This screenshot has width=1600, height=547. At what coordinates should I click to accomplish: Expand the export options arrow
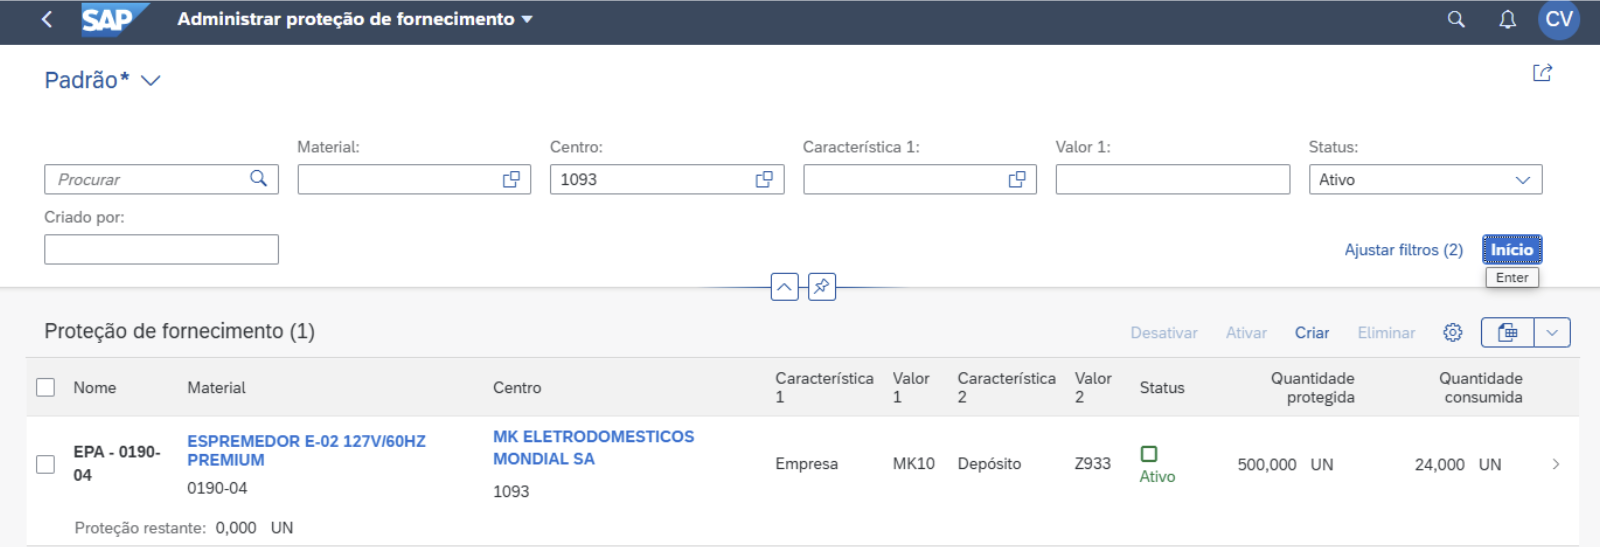1552,332
